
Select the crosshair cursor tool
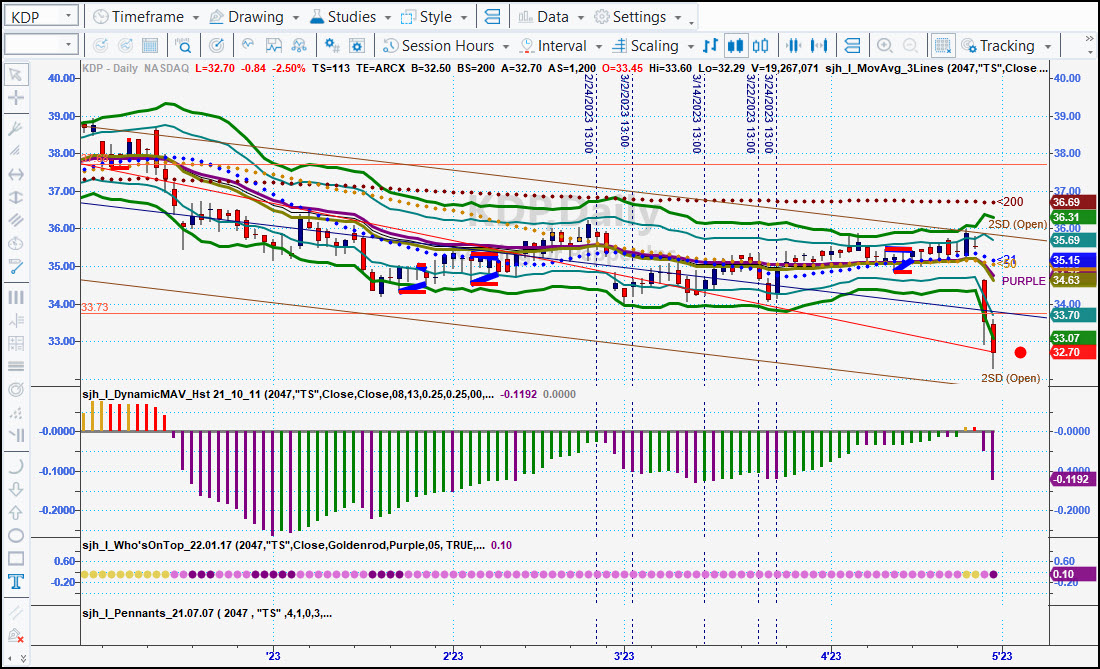click(15, 98)
